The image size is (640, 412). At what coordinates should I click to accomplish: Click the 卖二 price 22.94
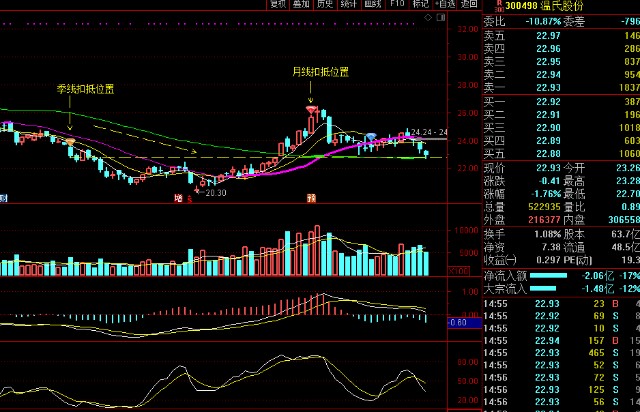[548, 75]
